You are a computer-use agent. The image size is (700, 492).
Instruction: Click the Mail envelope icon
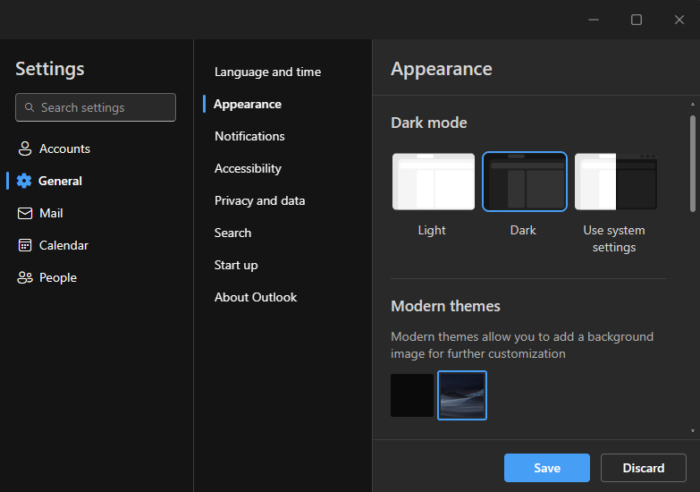[x=25, y=213]
